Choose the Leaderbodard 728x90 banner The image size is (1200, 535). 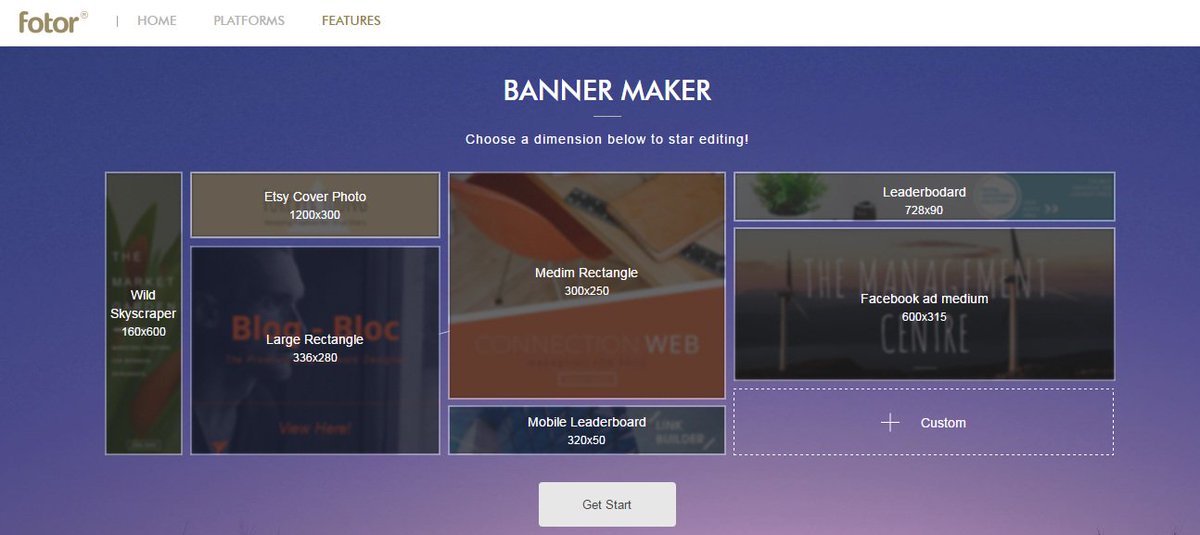pos(924,197)
